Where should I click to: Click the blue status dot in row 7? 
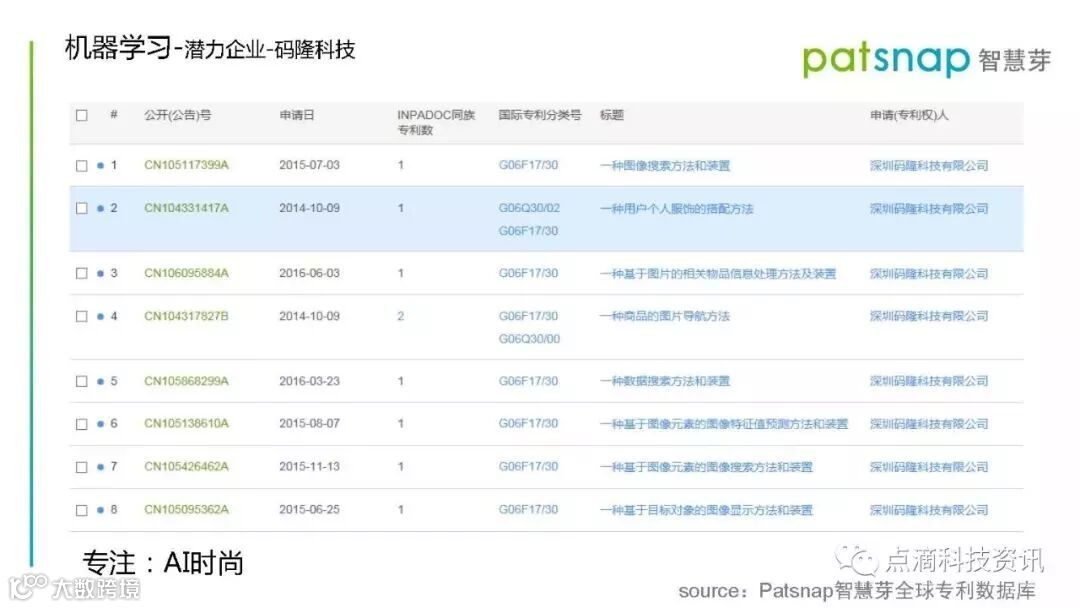click(101, 467)
